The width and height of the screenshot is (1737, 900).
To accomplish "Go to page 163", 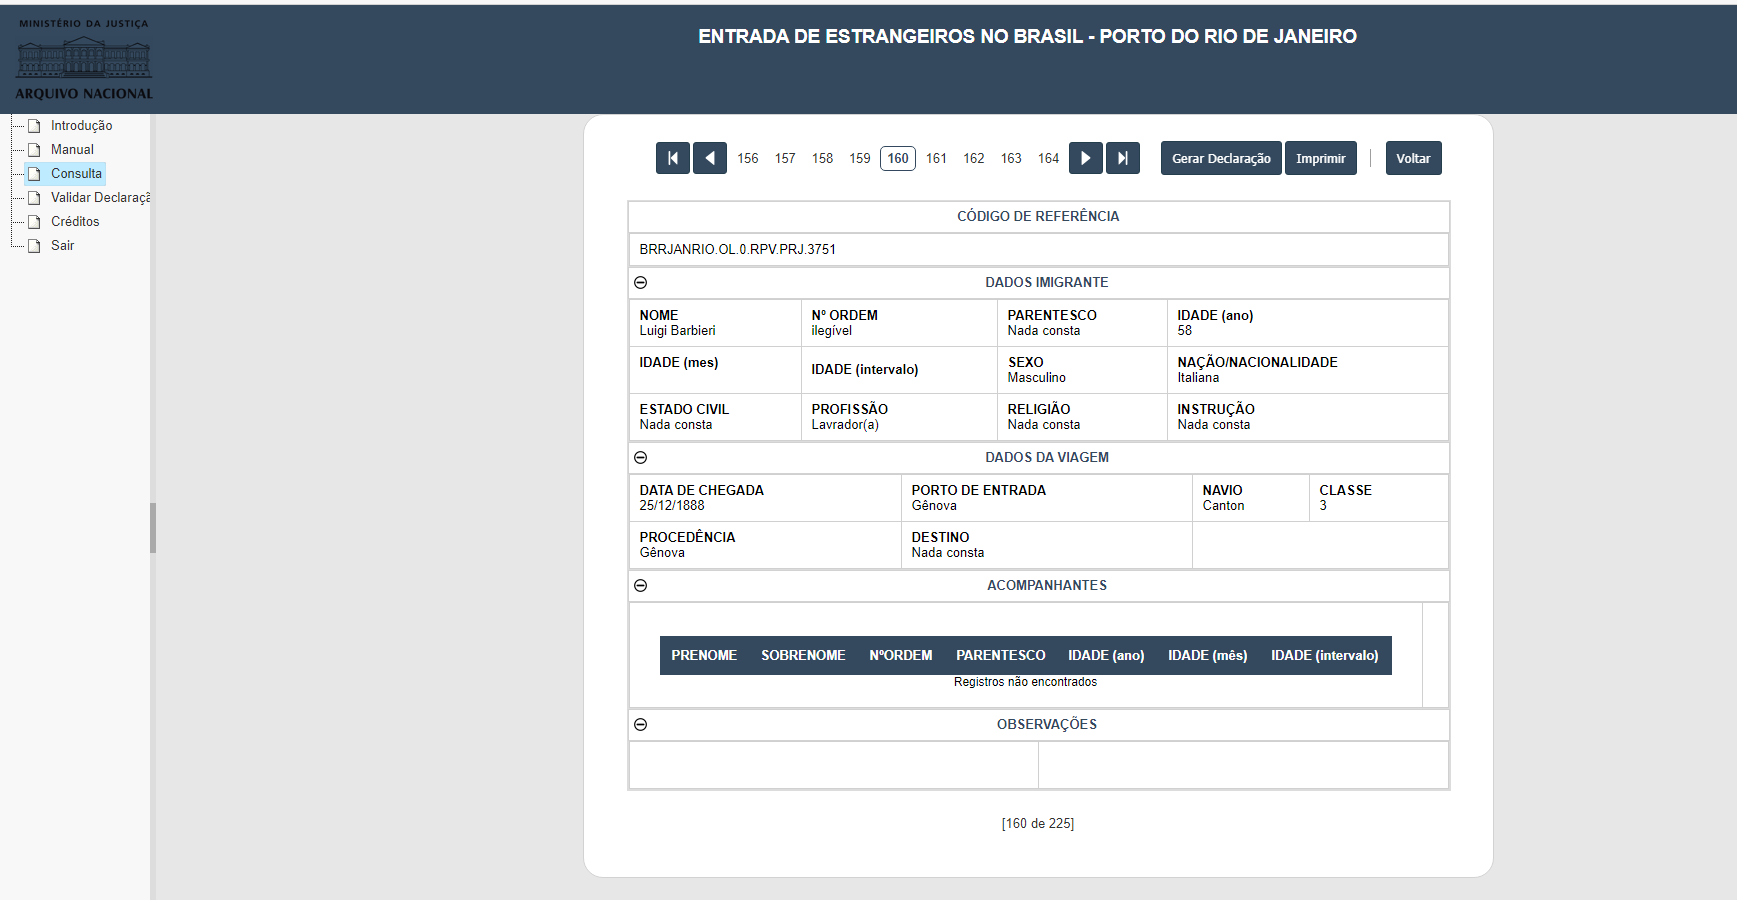I will (x=1011, y=158).
